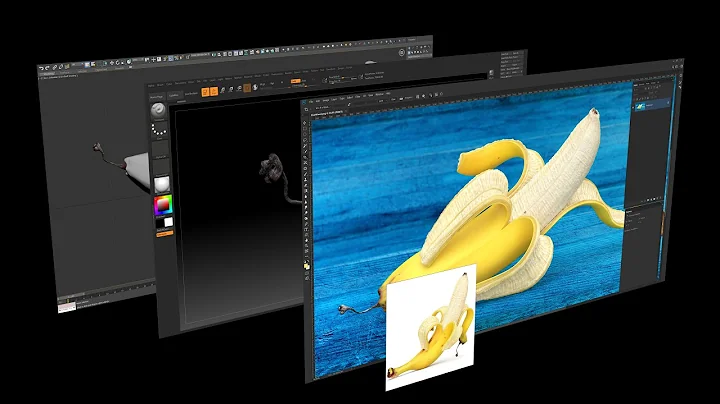Screen dimensions: 720x404
Task: Click orange button below ZBrush color swatches
Action: tap(164, 234)
